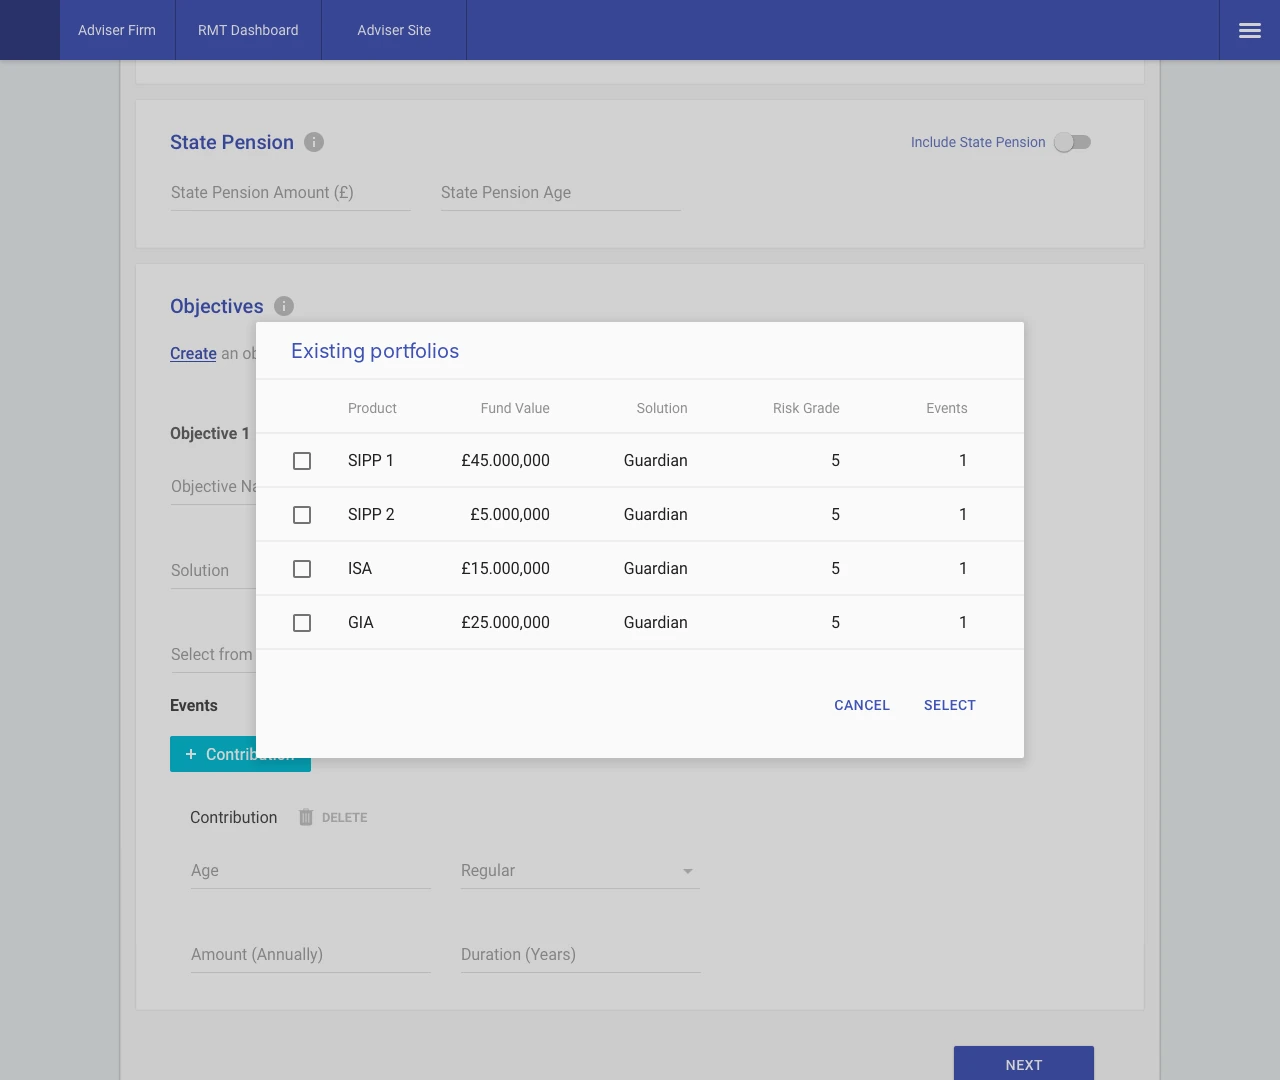Expand the Regular frequency dropdown
This screenshot has width=1280, height=1080.
pyautogui.click(x=580, y=871)
